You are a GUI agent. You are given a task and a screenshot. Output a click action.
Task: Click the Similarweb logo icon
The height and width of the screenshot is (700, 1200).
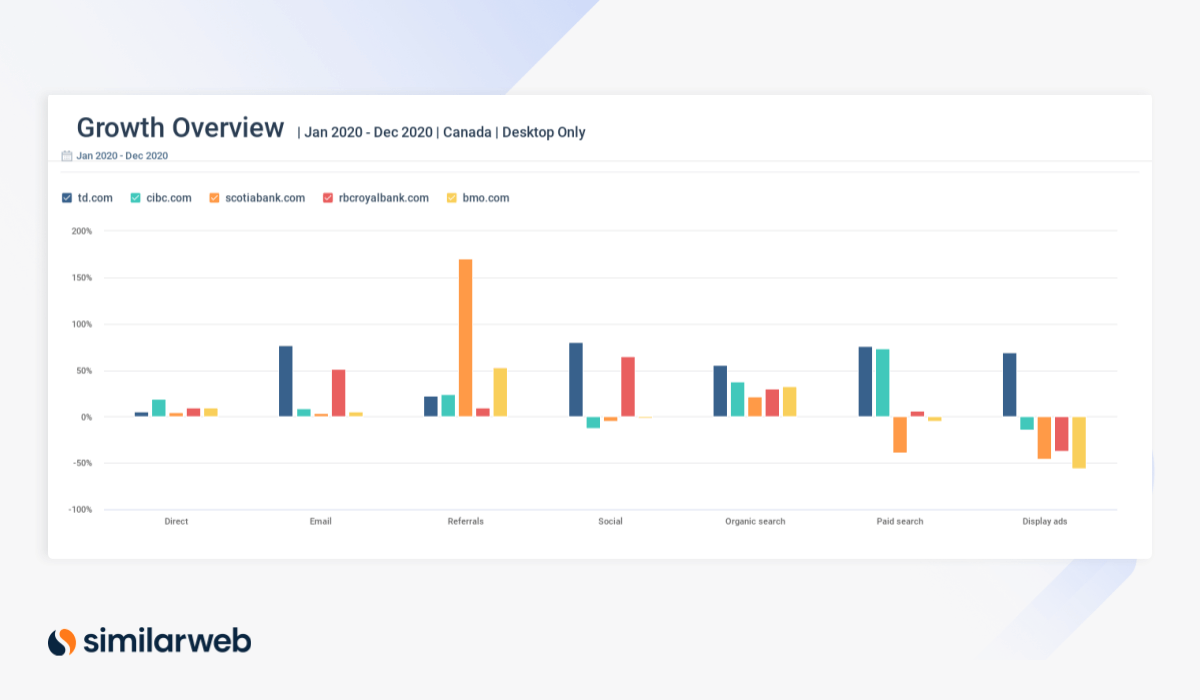pos(62,641)
